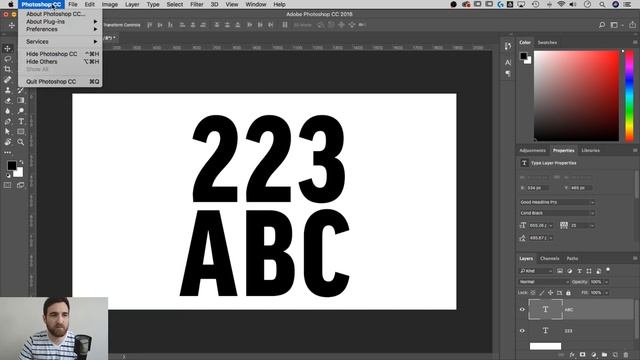Select the Gradient tool
Screen dimensions: 640x360
coord(20,100)
